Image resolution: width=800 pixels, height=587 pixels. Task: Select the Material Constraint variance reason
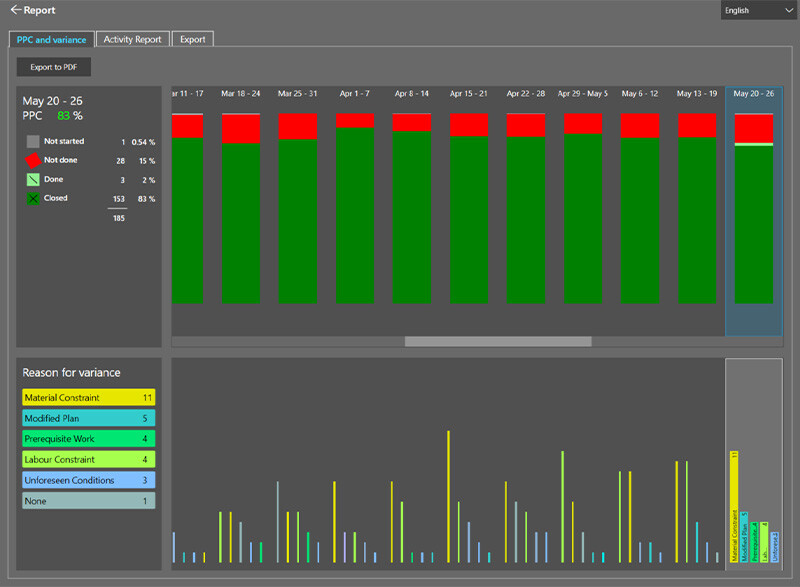click(x=88, y=397)
